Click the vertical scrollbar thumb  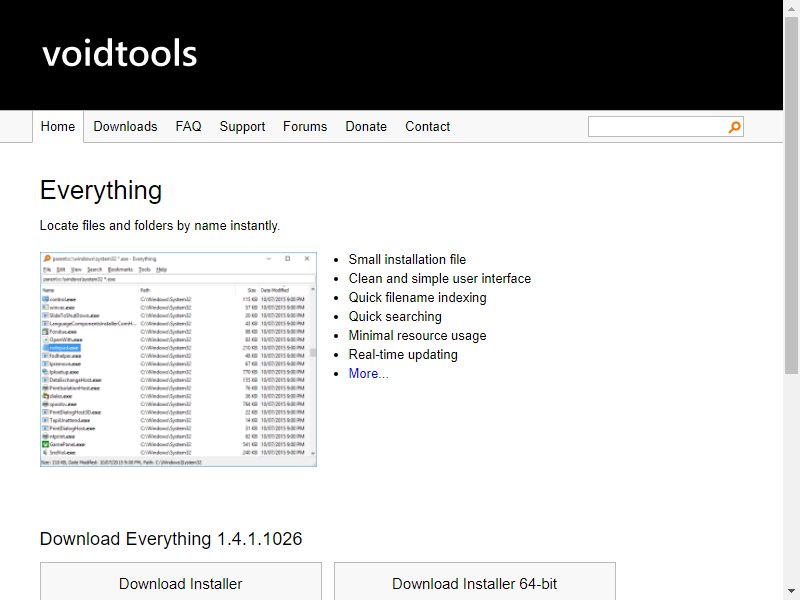pyautogui.click(x=791, y=196)
